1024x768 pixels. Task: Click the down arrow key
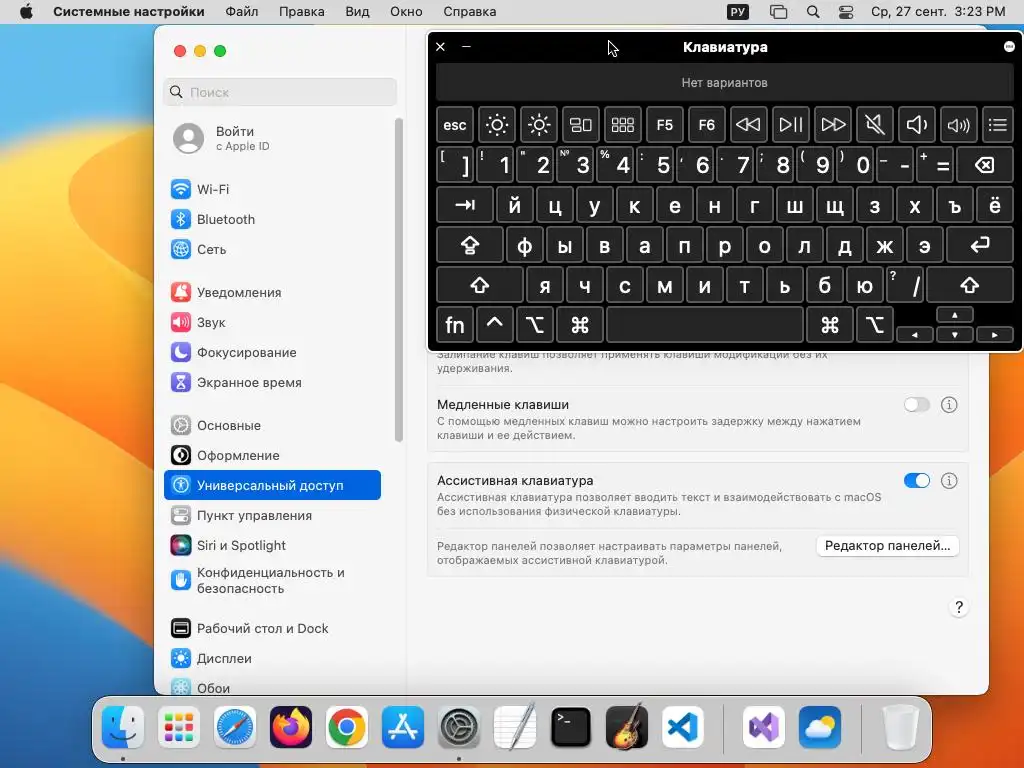[x=955, y=334]
